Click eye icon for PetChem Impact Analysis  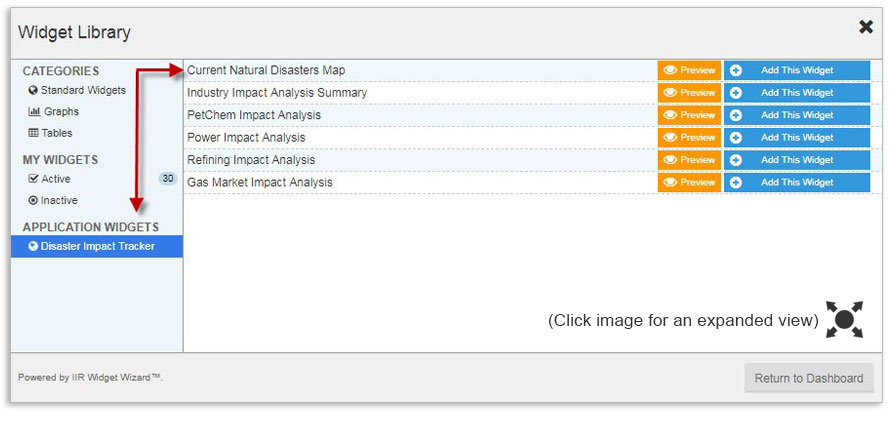670,115
